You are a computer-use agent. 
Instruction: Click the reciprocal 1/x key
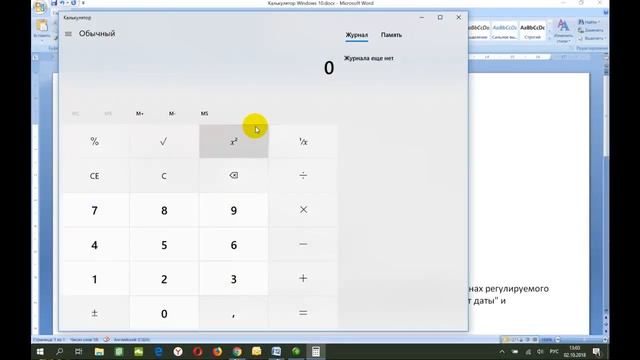(x=303, y=141)
